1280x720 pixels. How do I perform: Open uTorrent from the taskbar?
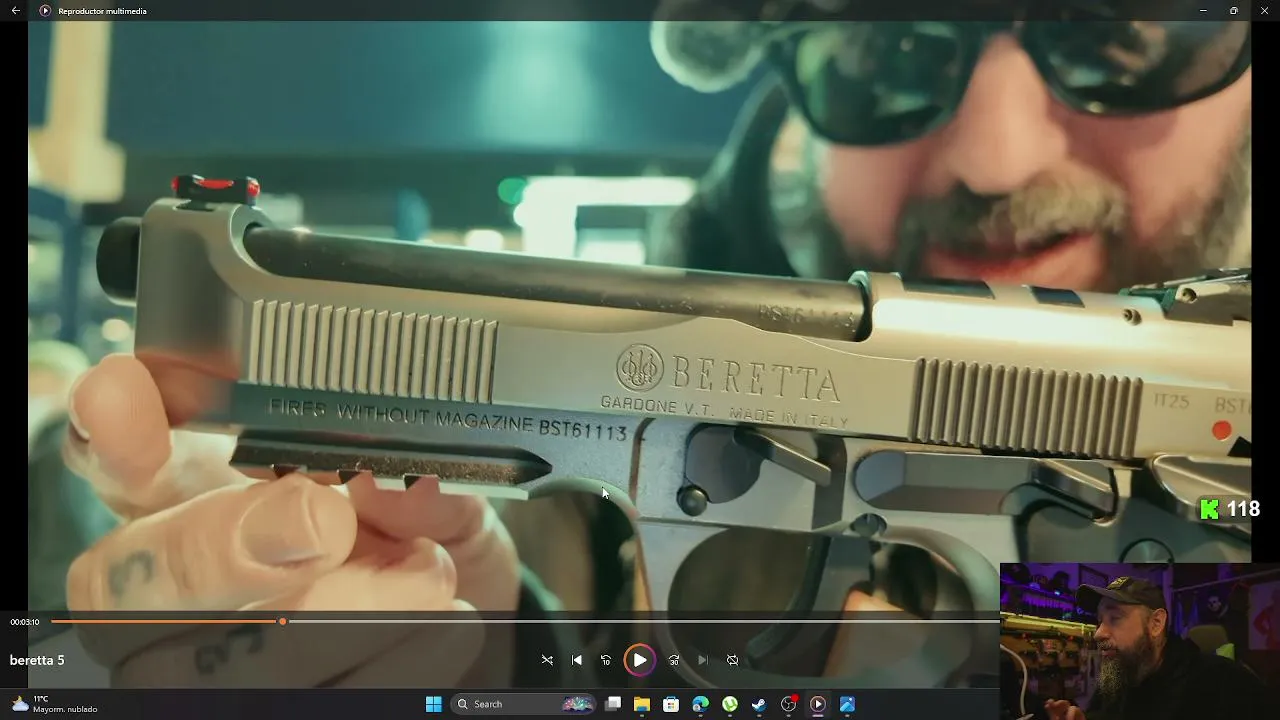pyautogui.click(x=730, y=704)
